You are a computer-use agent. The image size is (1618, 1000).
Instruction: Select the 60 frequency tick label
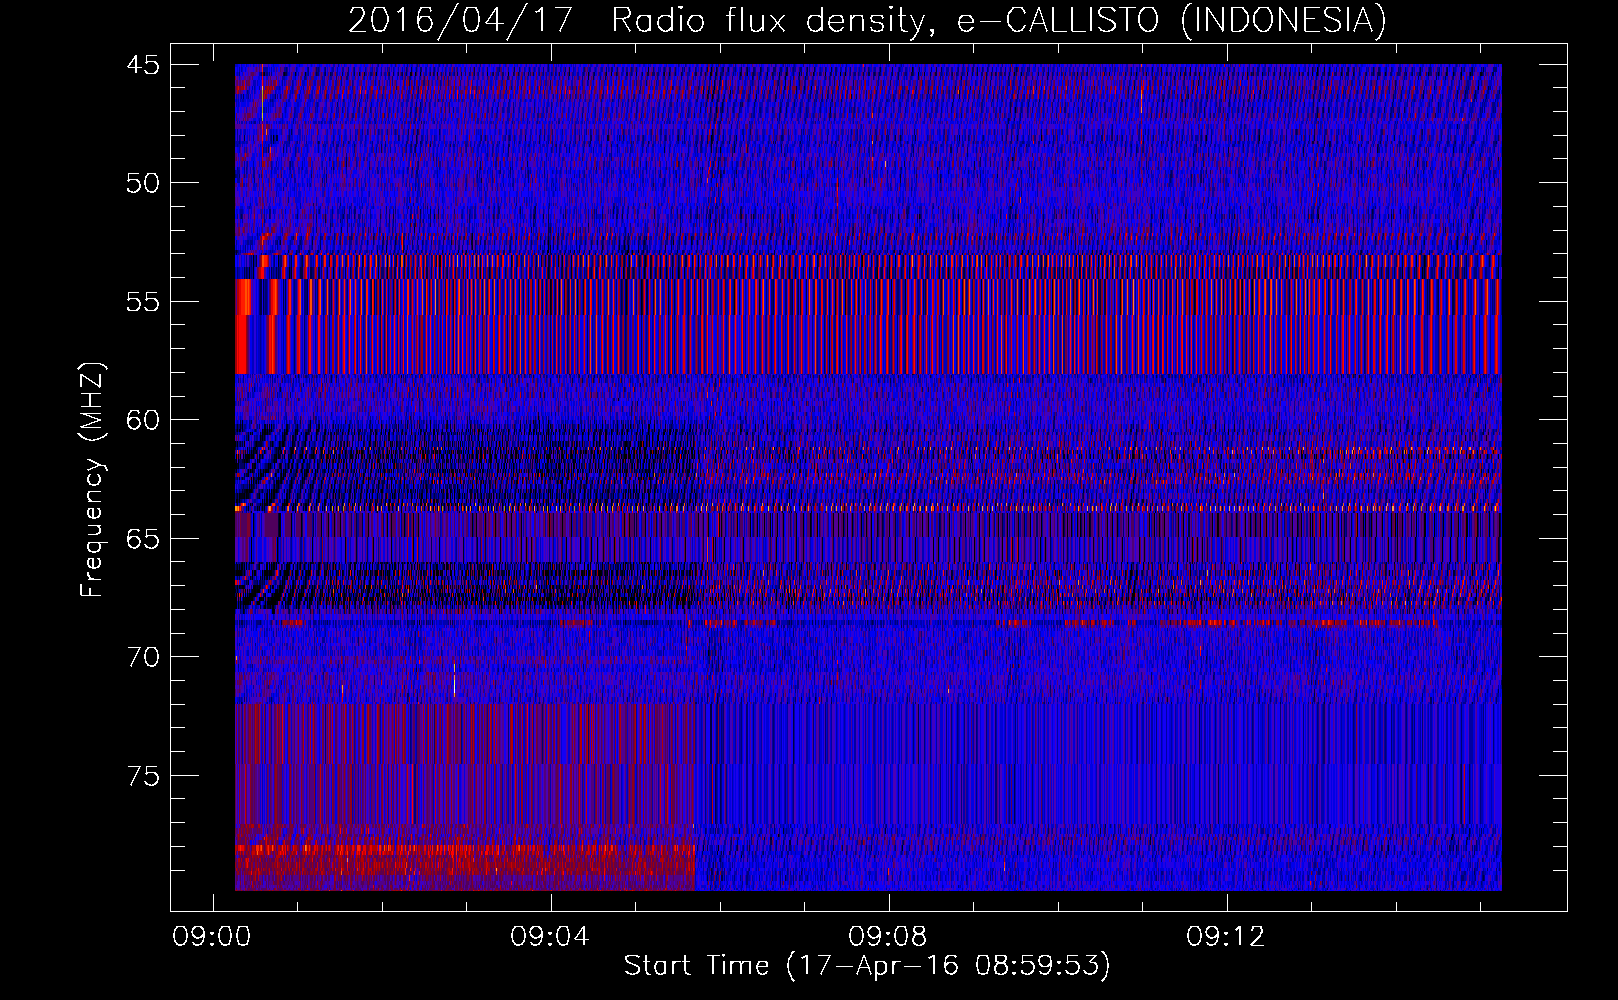pos(143,420)
